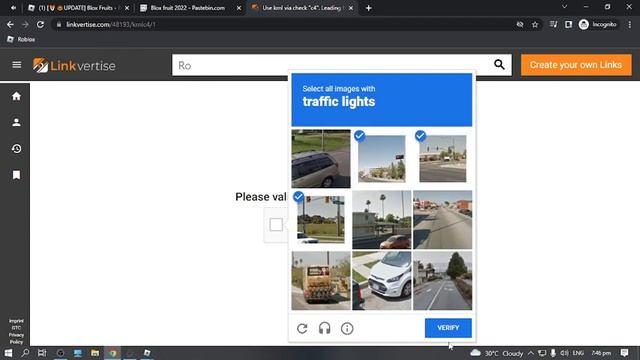
Task: Open the browser side panel icon
Action: tap(568, 24)
